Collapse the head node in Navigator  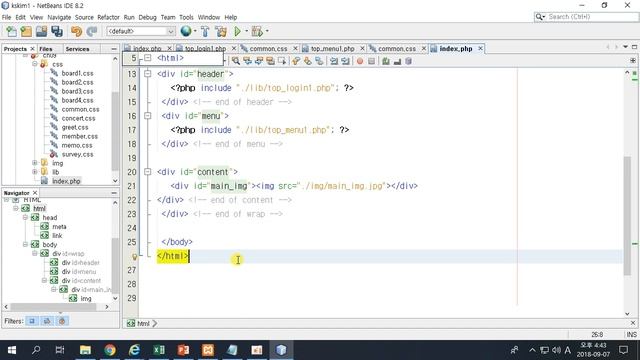coord(25,218)
